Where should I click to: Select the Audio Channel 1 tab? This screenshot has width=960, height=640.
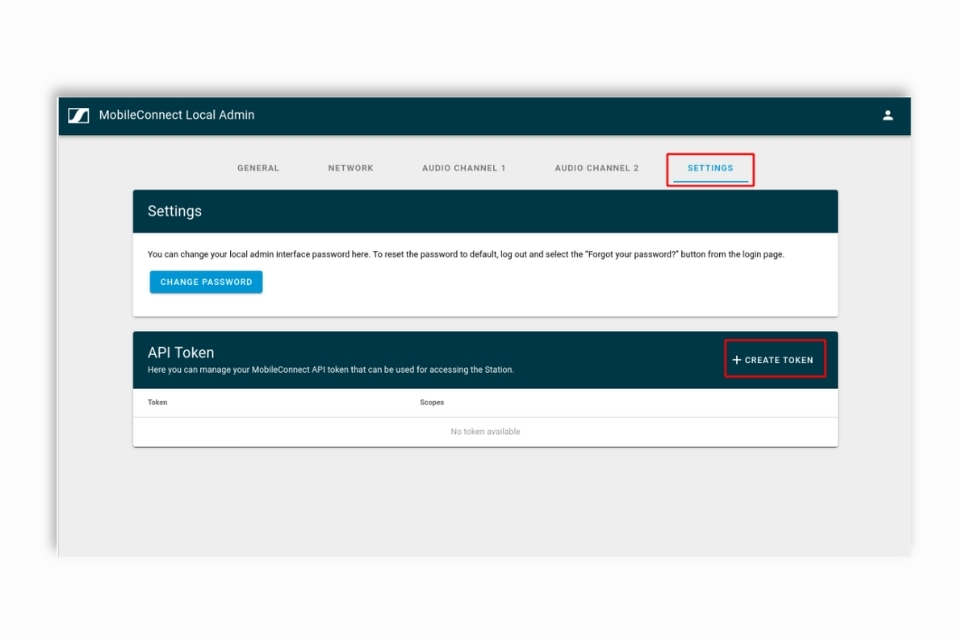463,168
